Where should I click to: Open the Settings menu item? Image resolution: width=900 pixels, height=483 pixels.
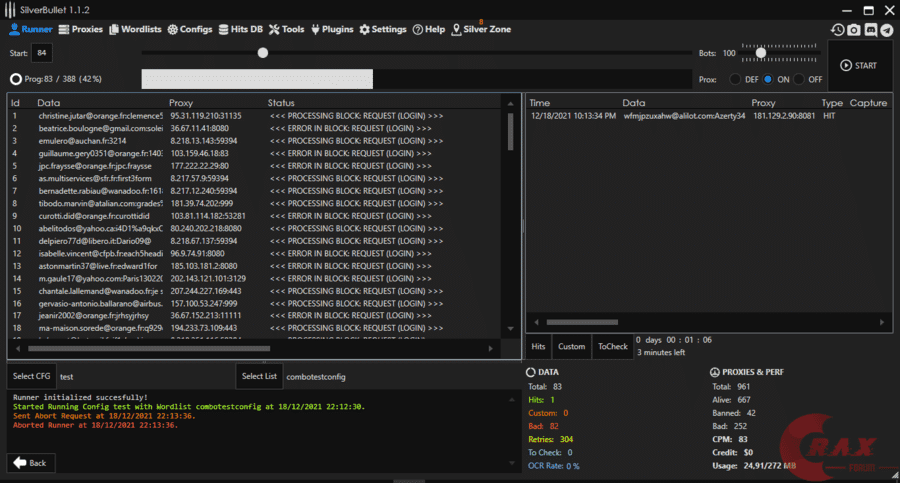pyautogui.click(x=383, y=29)
